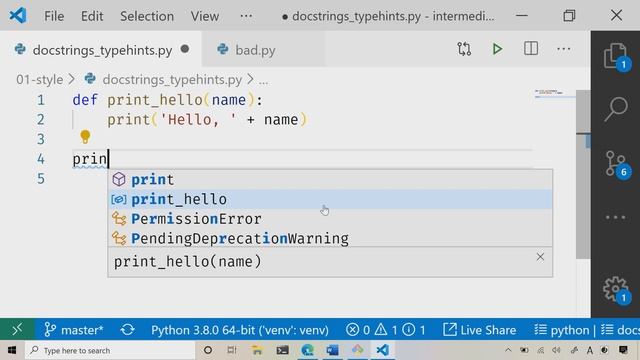Click the editor minimap
The height and width of the screenshot is (360, 640).
(x=554, y=93)
